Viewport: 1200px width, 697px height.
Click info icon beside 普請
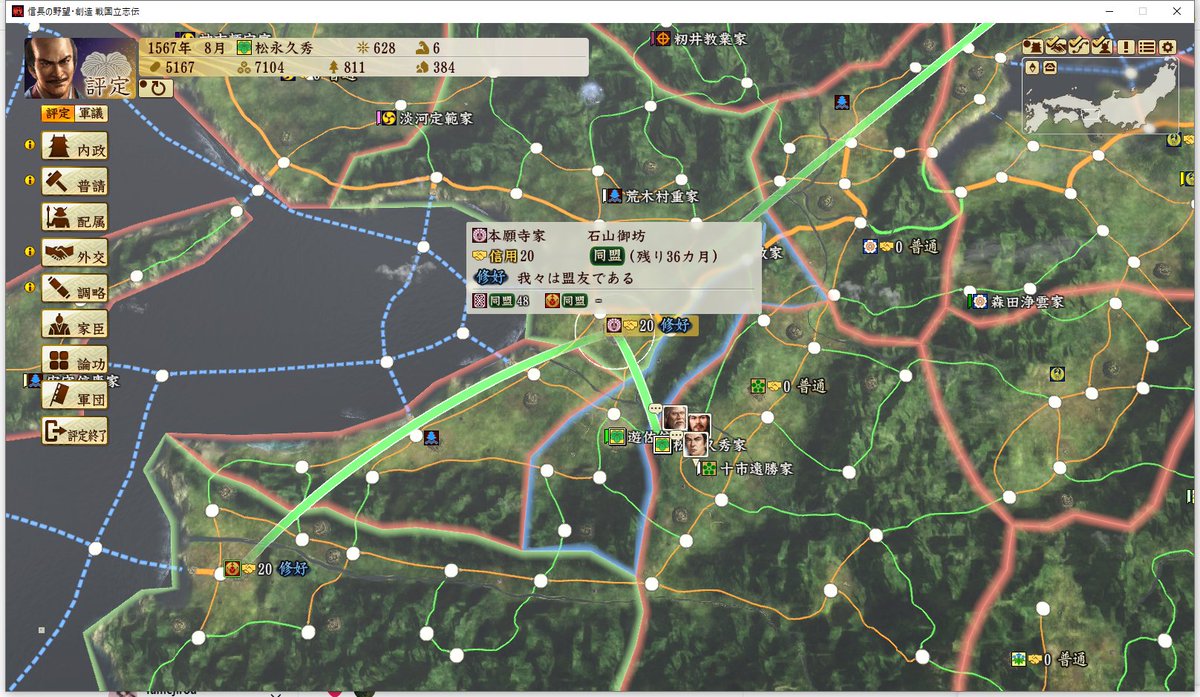[29, 181]
